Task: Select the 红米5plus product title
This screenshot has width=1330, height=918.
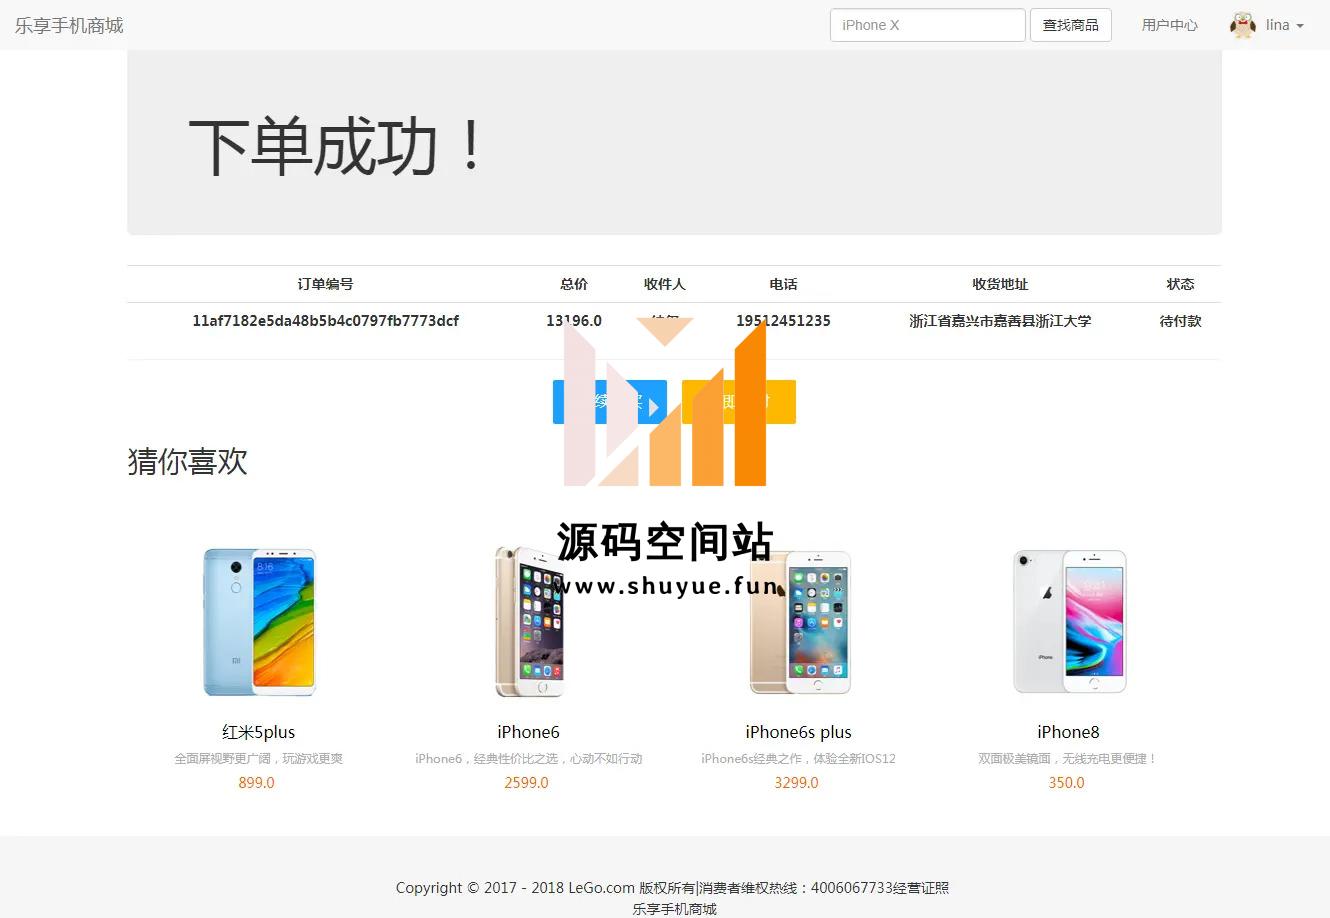Action: coord(258,732)
